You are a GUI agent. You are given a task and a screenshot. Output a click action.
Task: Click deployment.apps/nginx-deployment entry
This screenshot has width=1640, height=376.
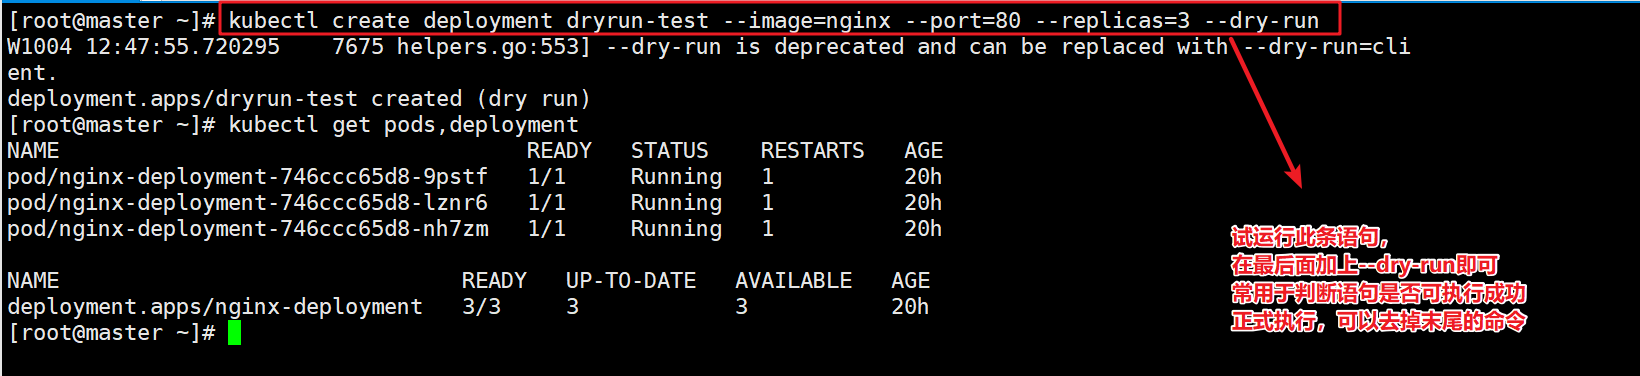[x=214, y=307]
